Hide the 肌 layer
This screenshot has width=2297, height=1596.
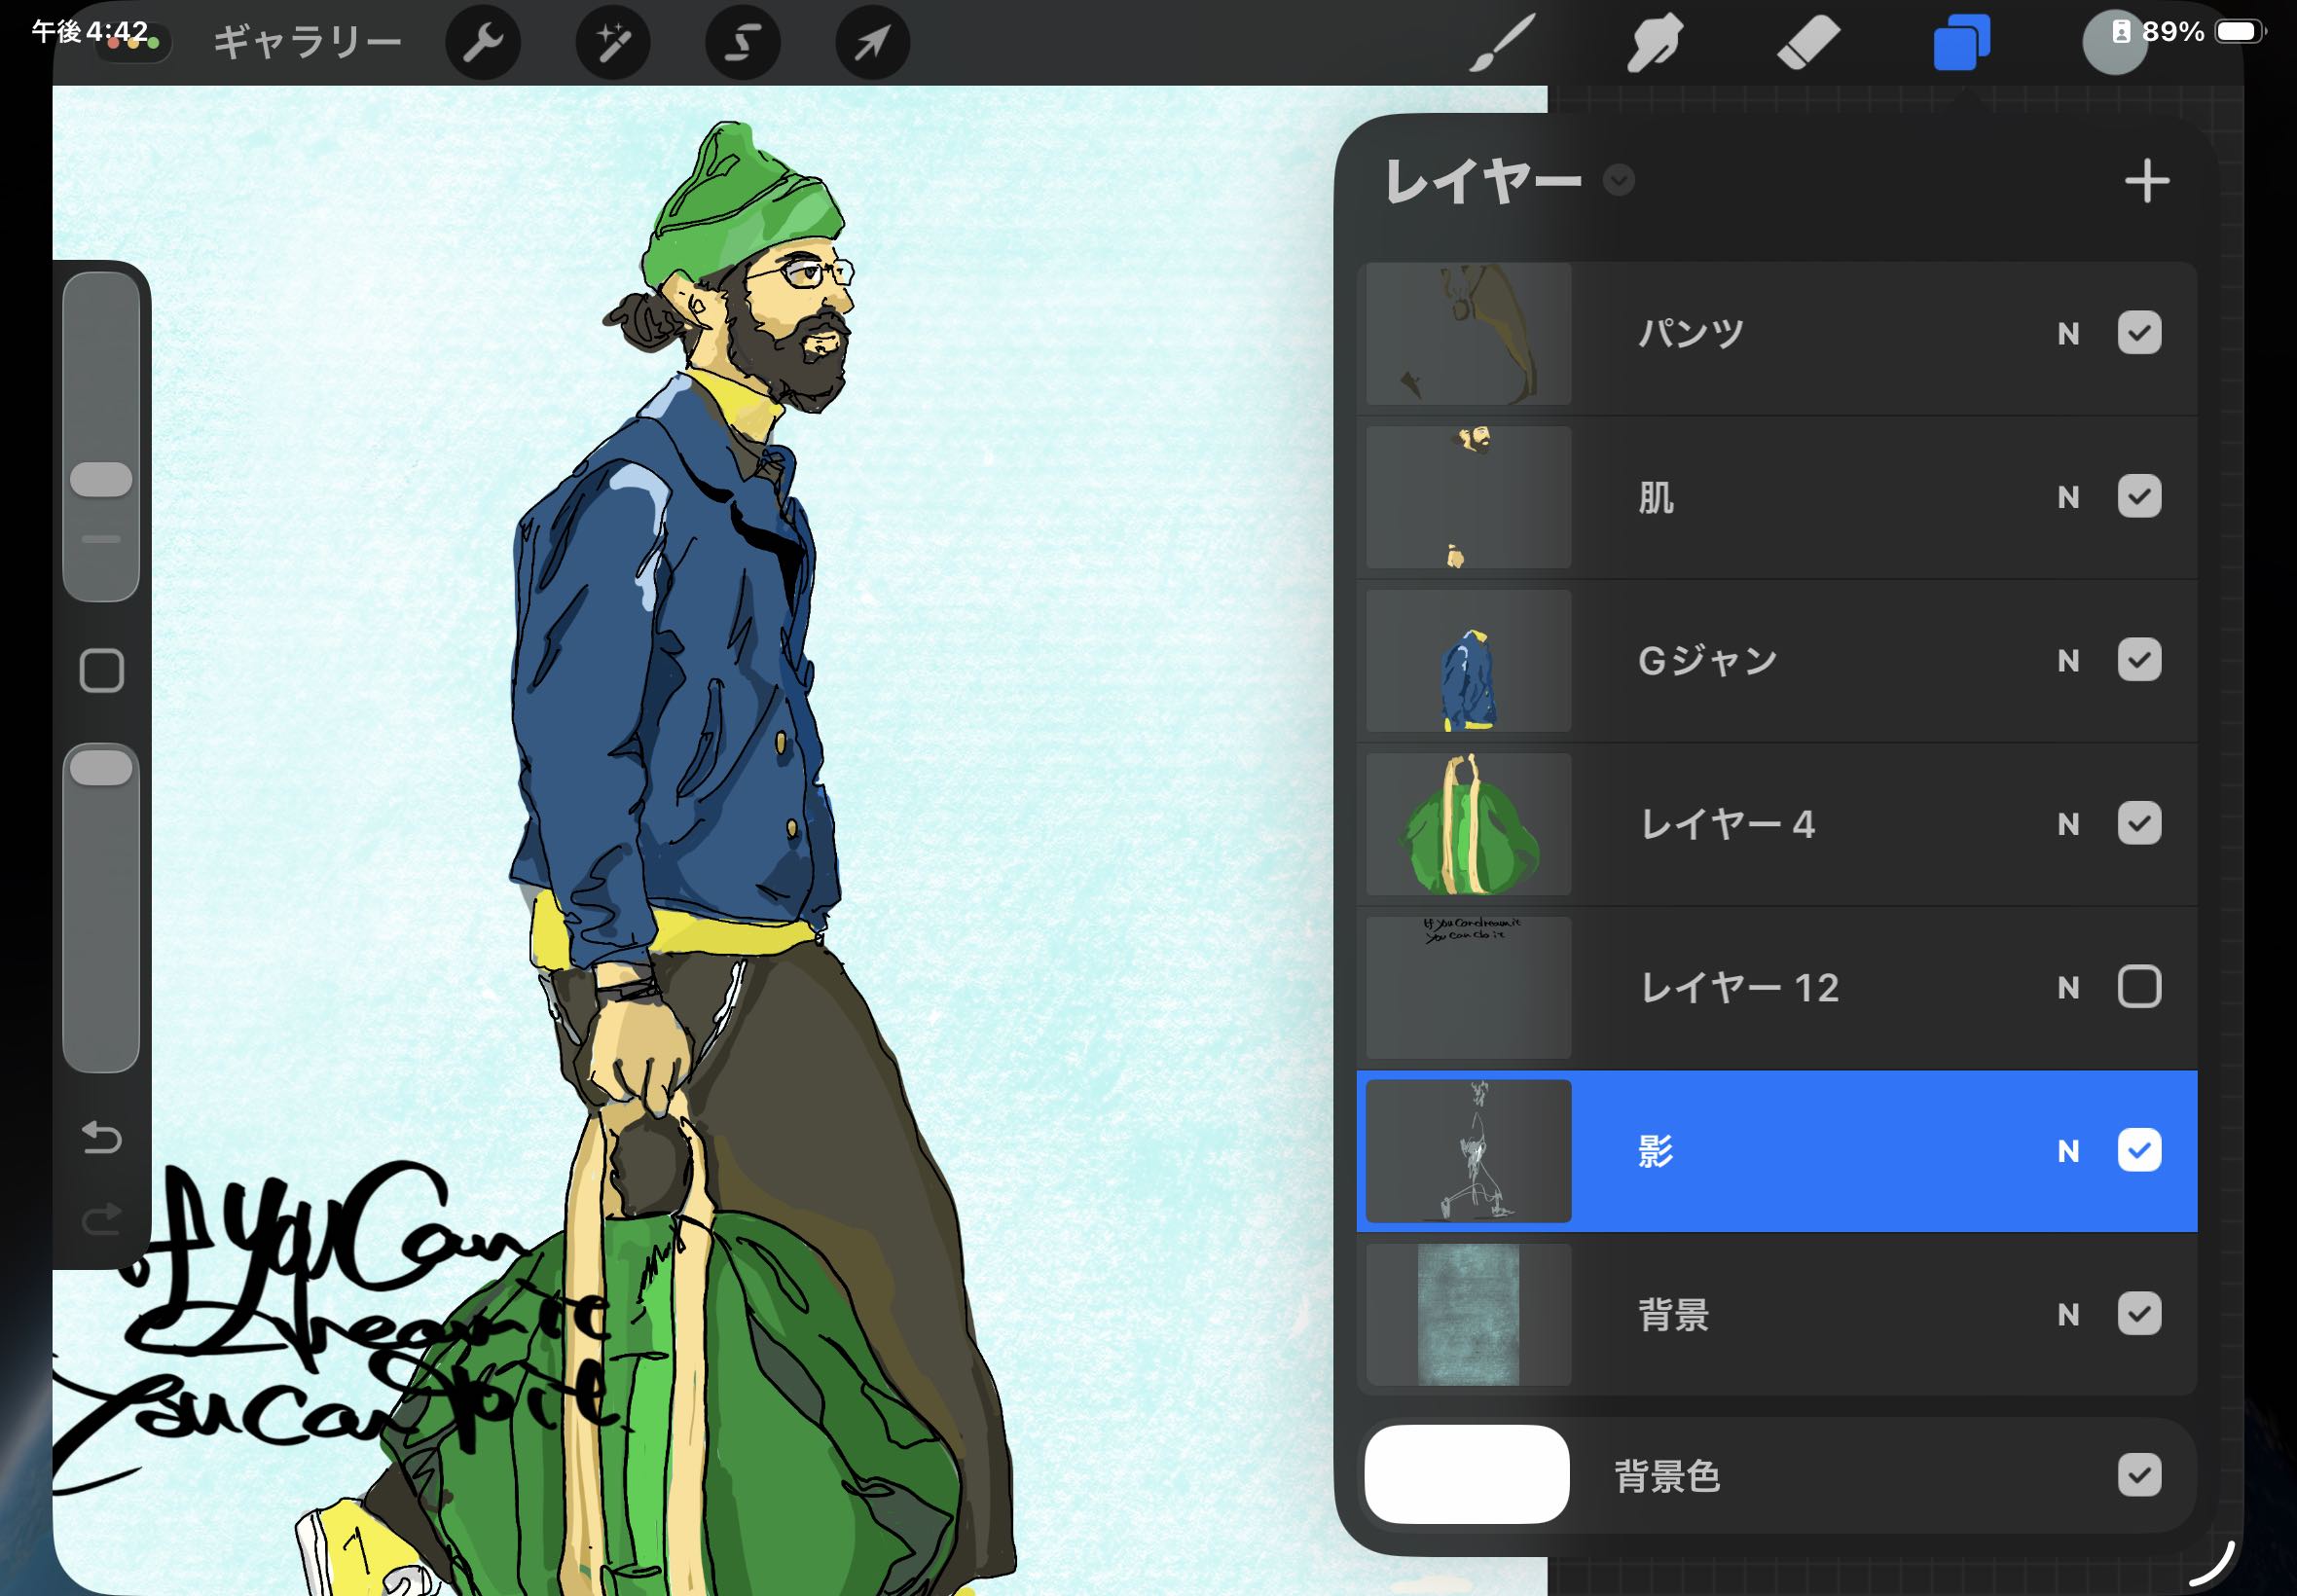(2139, 497)
